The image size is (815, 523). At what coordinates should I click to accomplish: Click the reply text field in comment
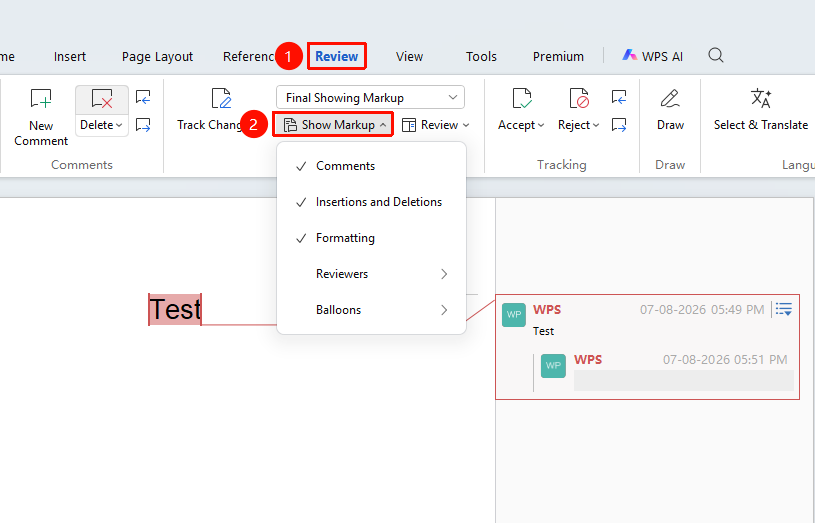click(x=683, y=381)
